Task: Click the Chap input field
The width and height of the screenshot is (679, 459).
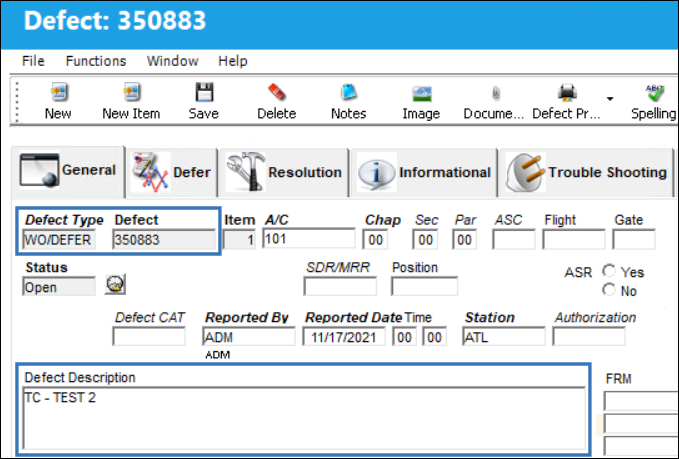Action: click(x=375, y=240)
